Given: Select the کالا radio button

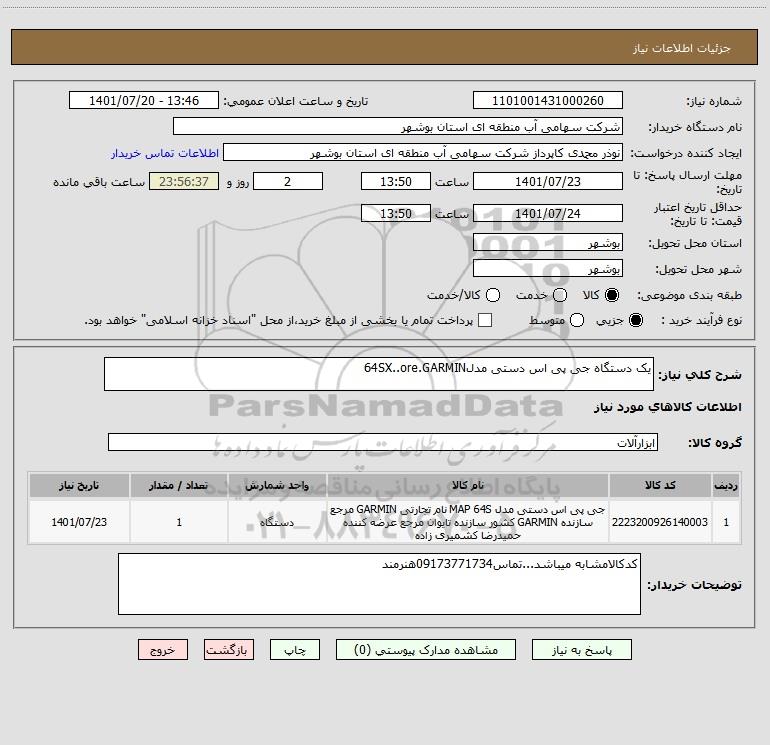Looking at the screenshot, I should coord(612,295).
